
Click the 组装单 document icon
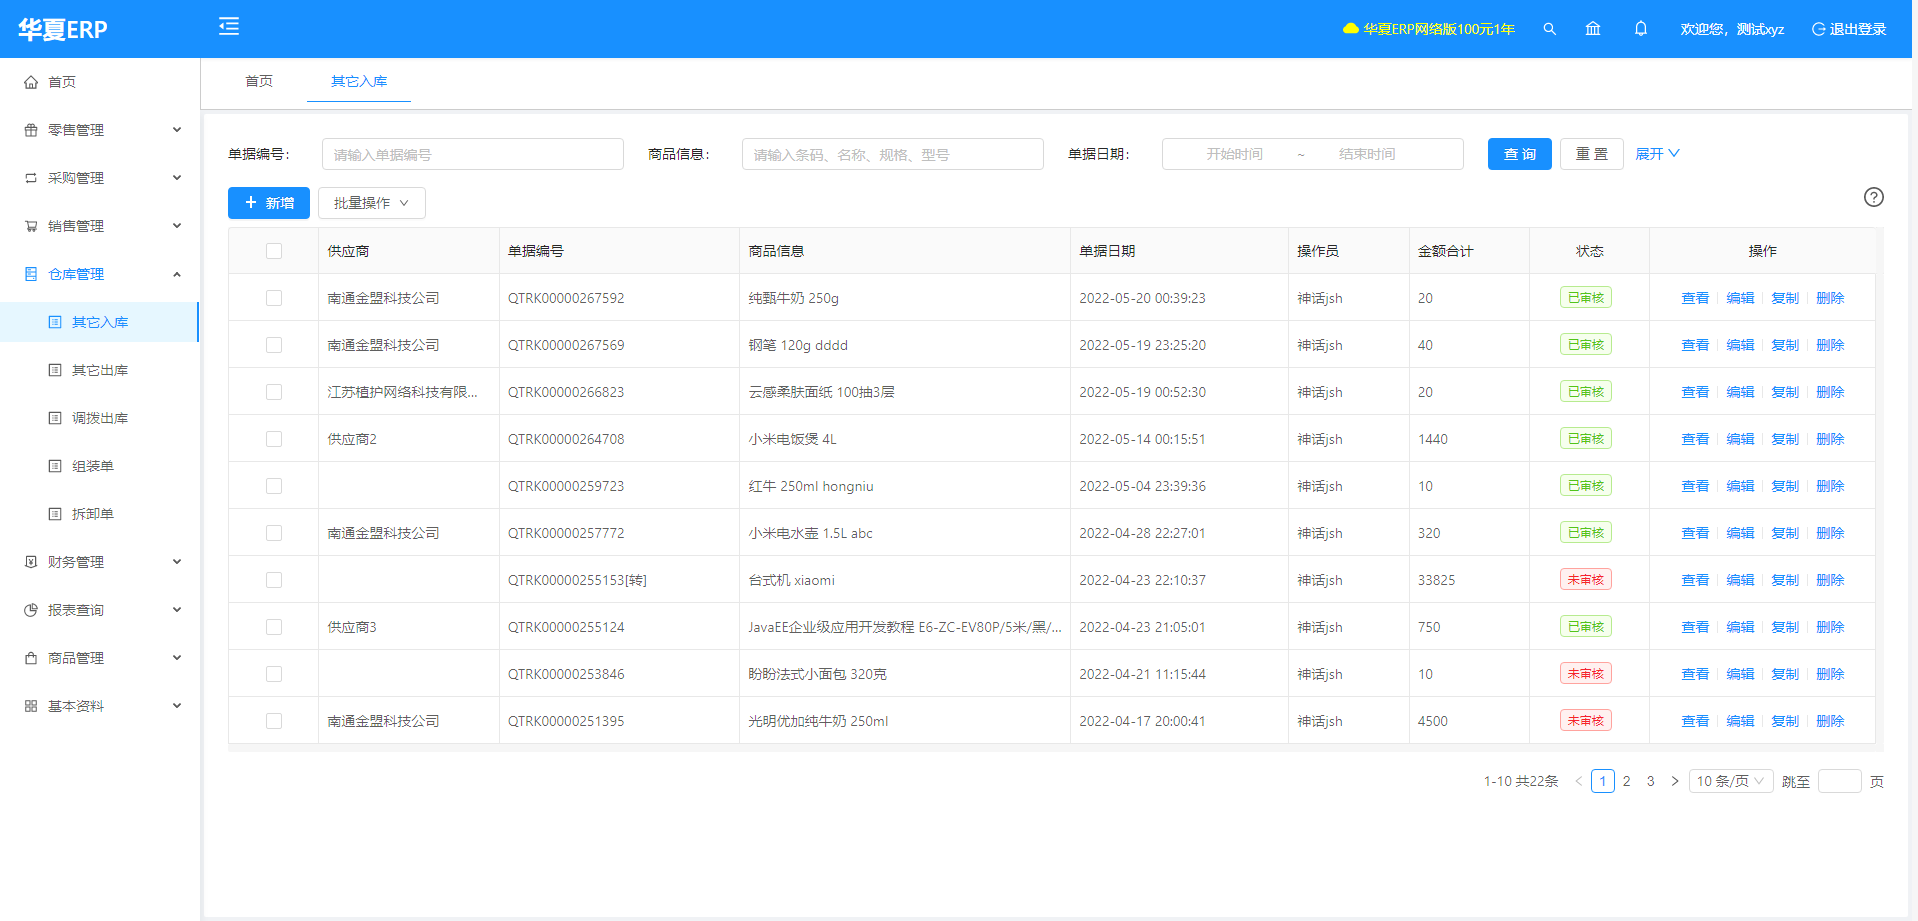pos(55,466)
